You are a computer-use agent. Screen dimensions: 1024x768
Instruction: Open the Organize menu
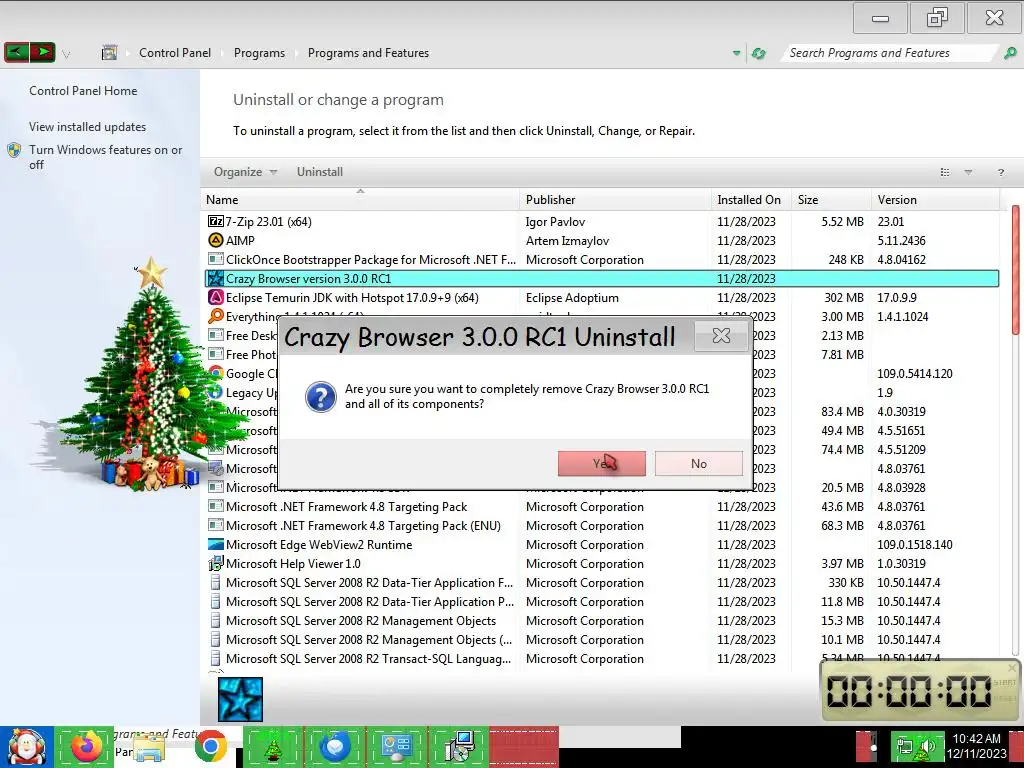click(245, 172)
